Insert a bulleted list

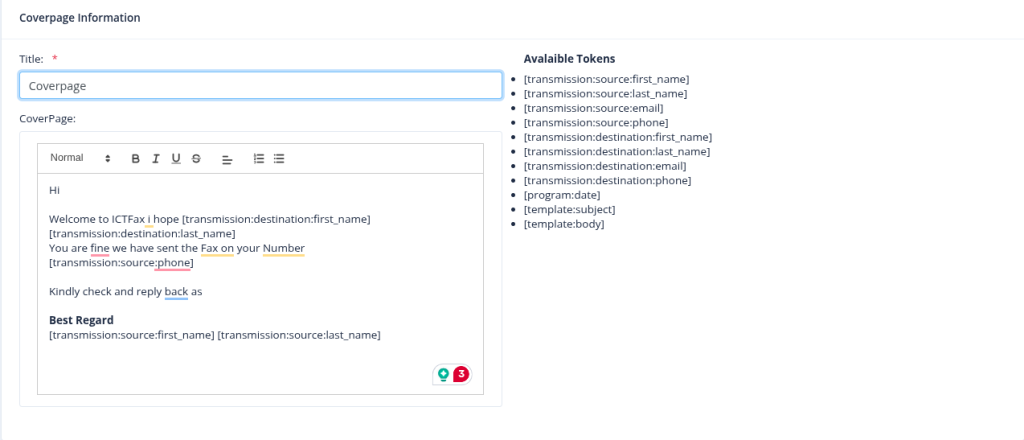click(279, 158)
